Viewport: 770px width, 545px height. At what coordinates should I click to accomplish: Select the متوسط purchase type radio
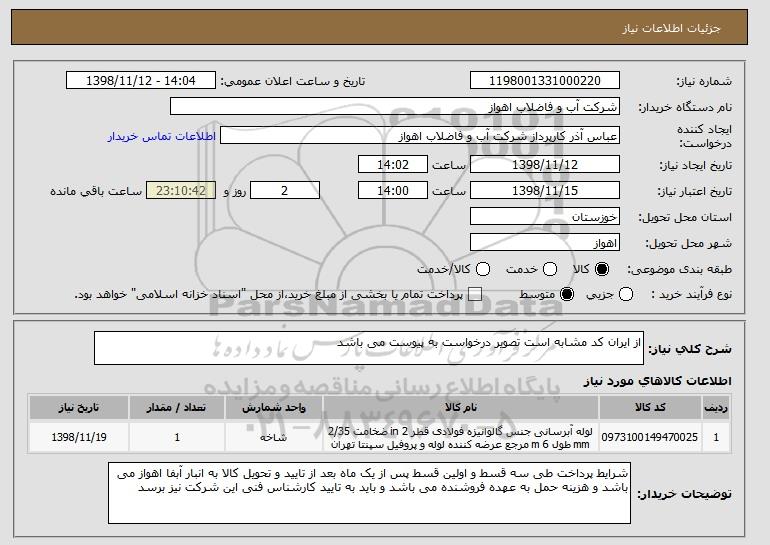[567, 295]
